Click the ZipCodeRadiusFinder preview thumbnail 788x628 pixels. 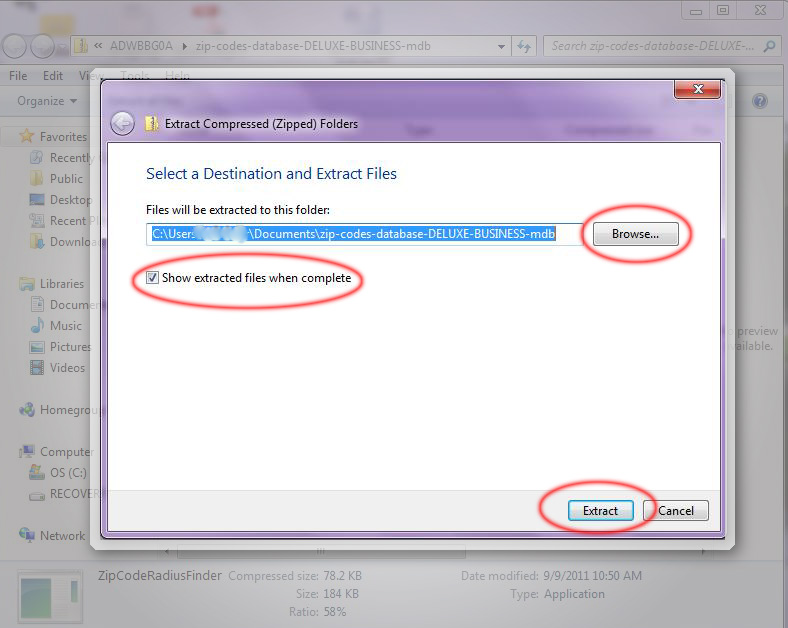[x=50, y=596]
